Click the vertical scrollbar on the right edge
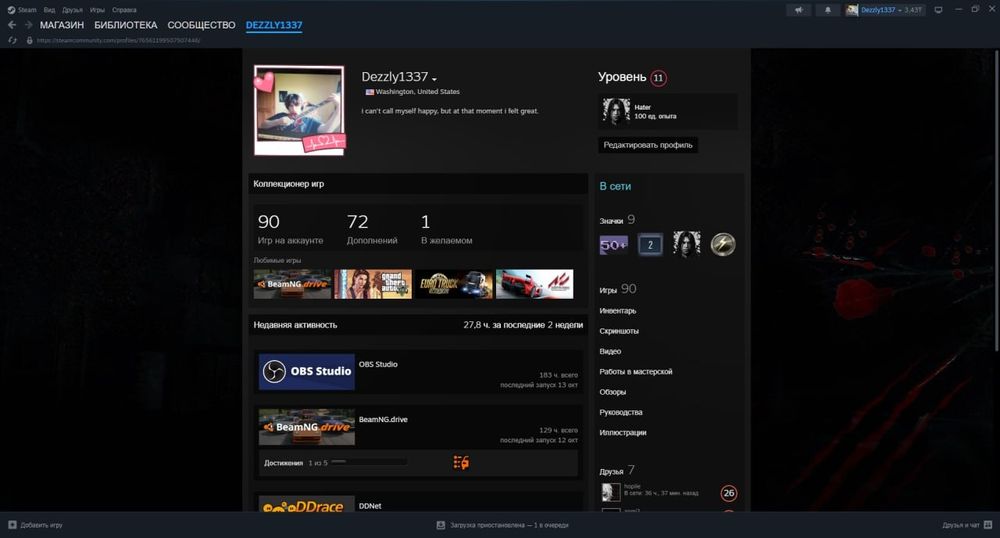 pyautogui.click(x=997, y=201)
